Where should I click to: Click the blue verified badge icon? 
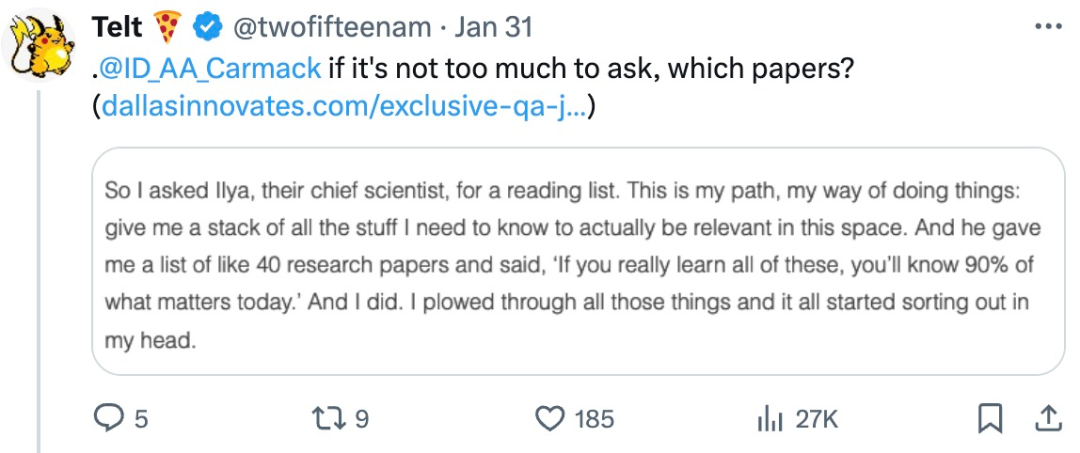pyautogui.click(x=206, y=28)
